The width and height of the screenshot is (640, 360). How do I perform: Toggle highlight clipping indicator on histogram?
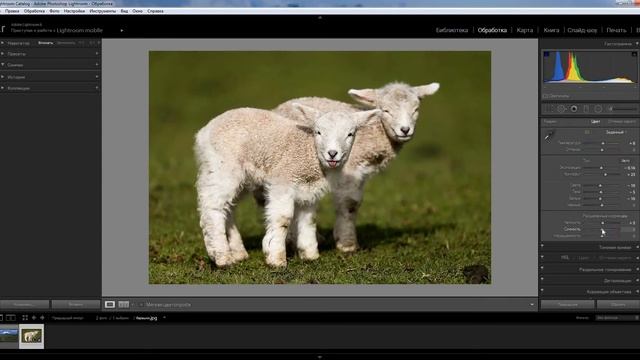[634, 54]
